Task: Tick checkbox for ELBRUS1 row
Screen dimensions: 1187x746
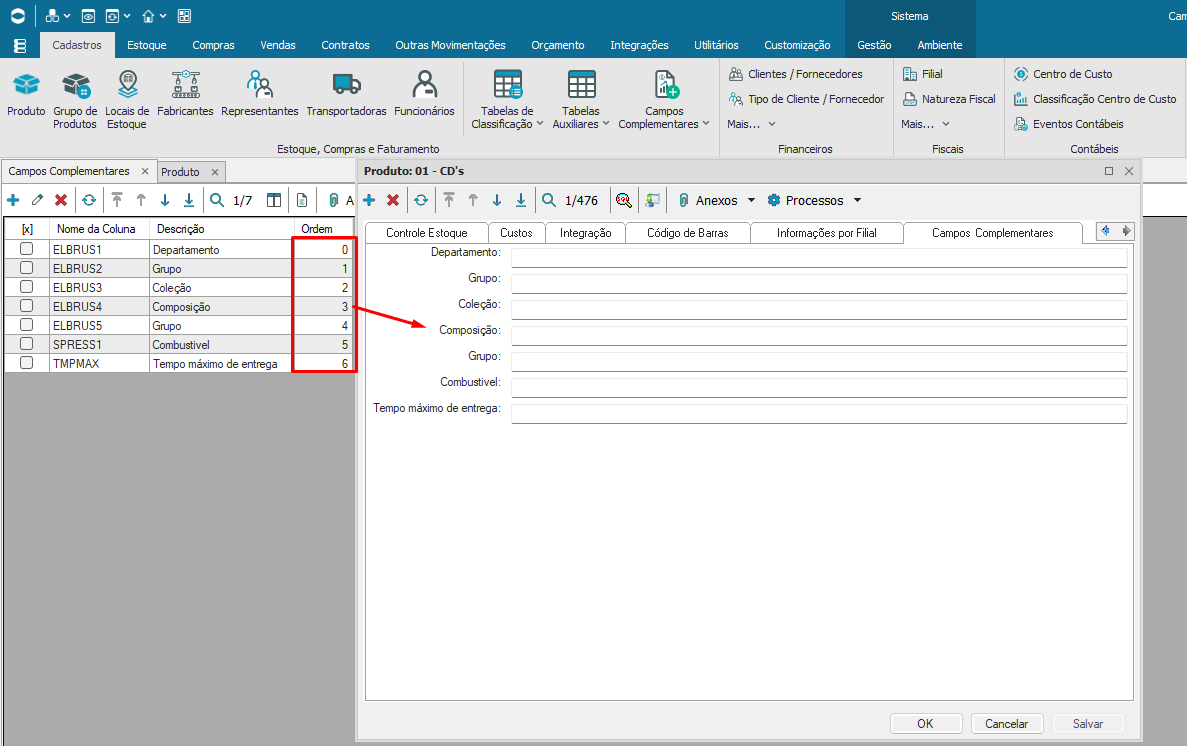Action: pyautogui.click(x=26, y=249)
